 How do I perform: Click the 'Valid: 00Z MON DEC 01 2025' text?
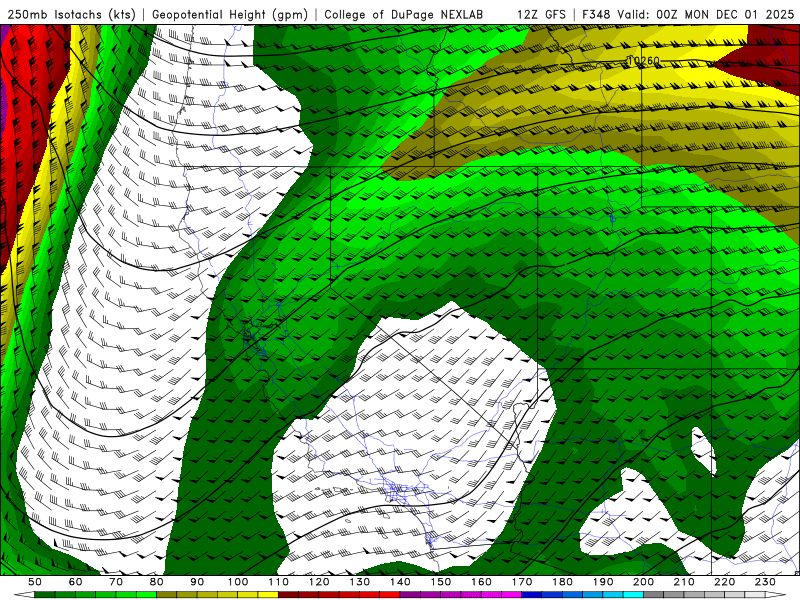coord(705,14)
